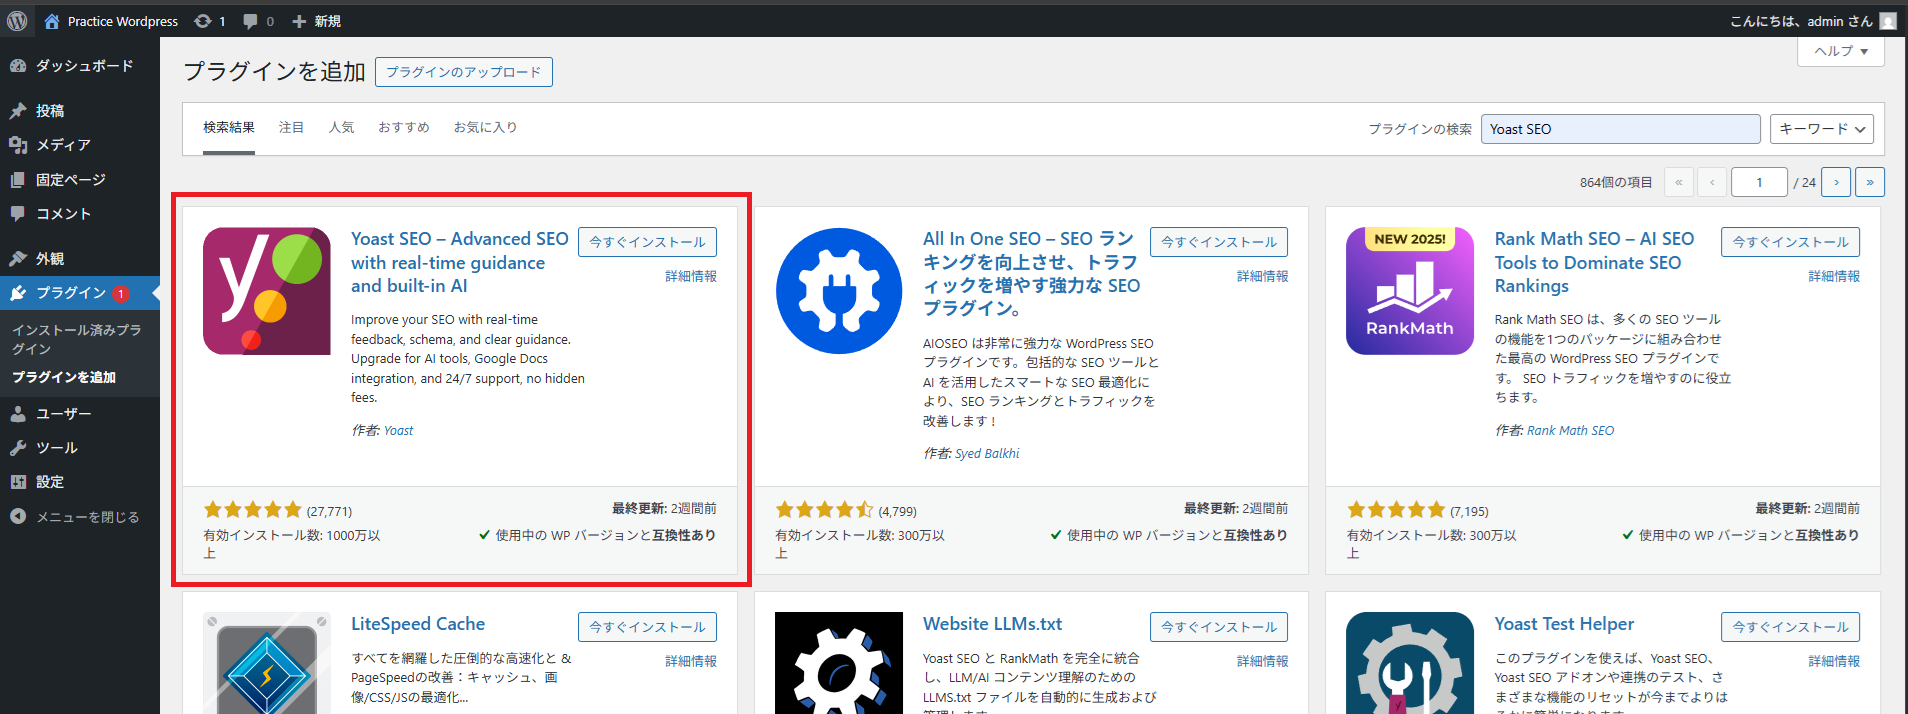Open All In One SEO title link
Image resolution: width=1908 pixels, height=714 pixels.
(1031, 273)
